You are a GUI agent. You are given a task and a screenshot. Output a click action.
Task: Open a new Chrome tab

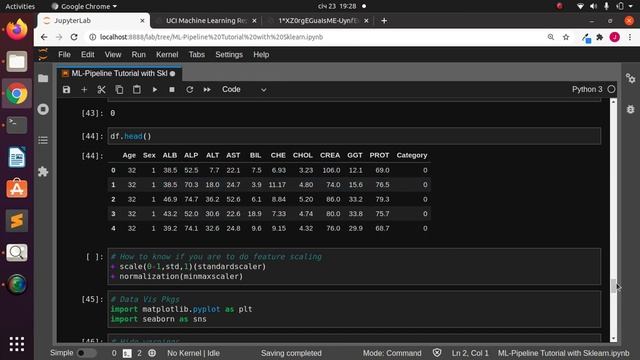384,20
